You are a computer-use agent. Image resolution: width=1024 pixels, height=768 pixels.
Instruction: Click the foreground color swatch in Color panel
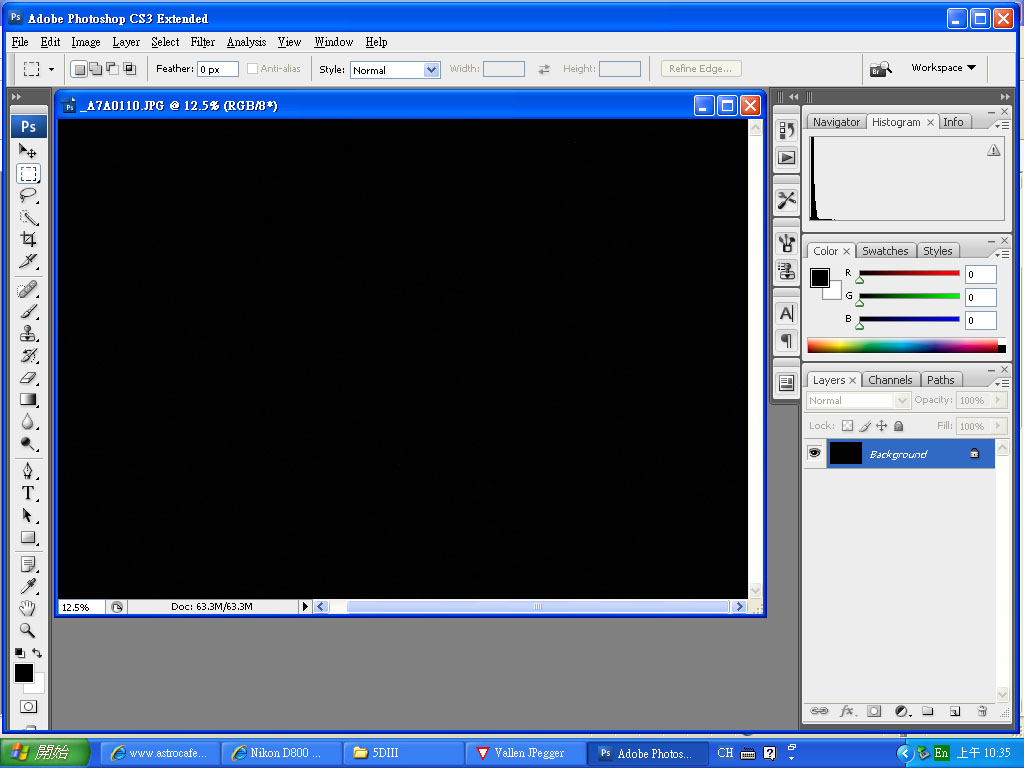pos(820,278)
